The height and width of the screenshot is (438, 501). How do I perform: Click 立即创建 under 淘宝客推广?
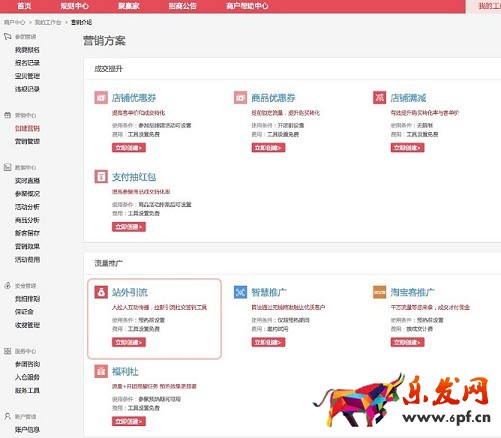pyautogui.click(x=407, y=342)
